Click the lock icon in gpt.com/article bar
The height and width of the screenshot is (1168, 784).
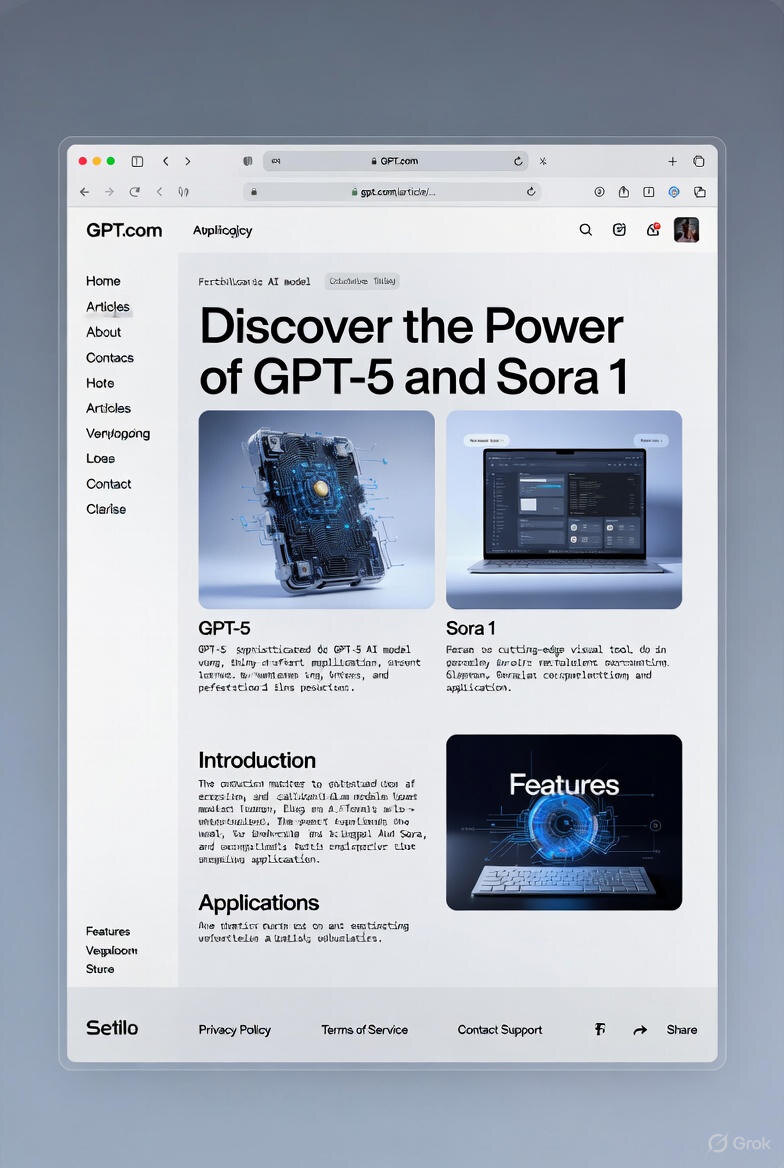tap(254, 191)
